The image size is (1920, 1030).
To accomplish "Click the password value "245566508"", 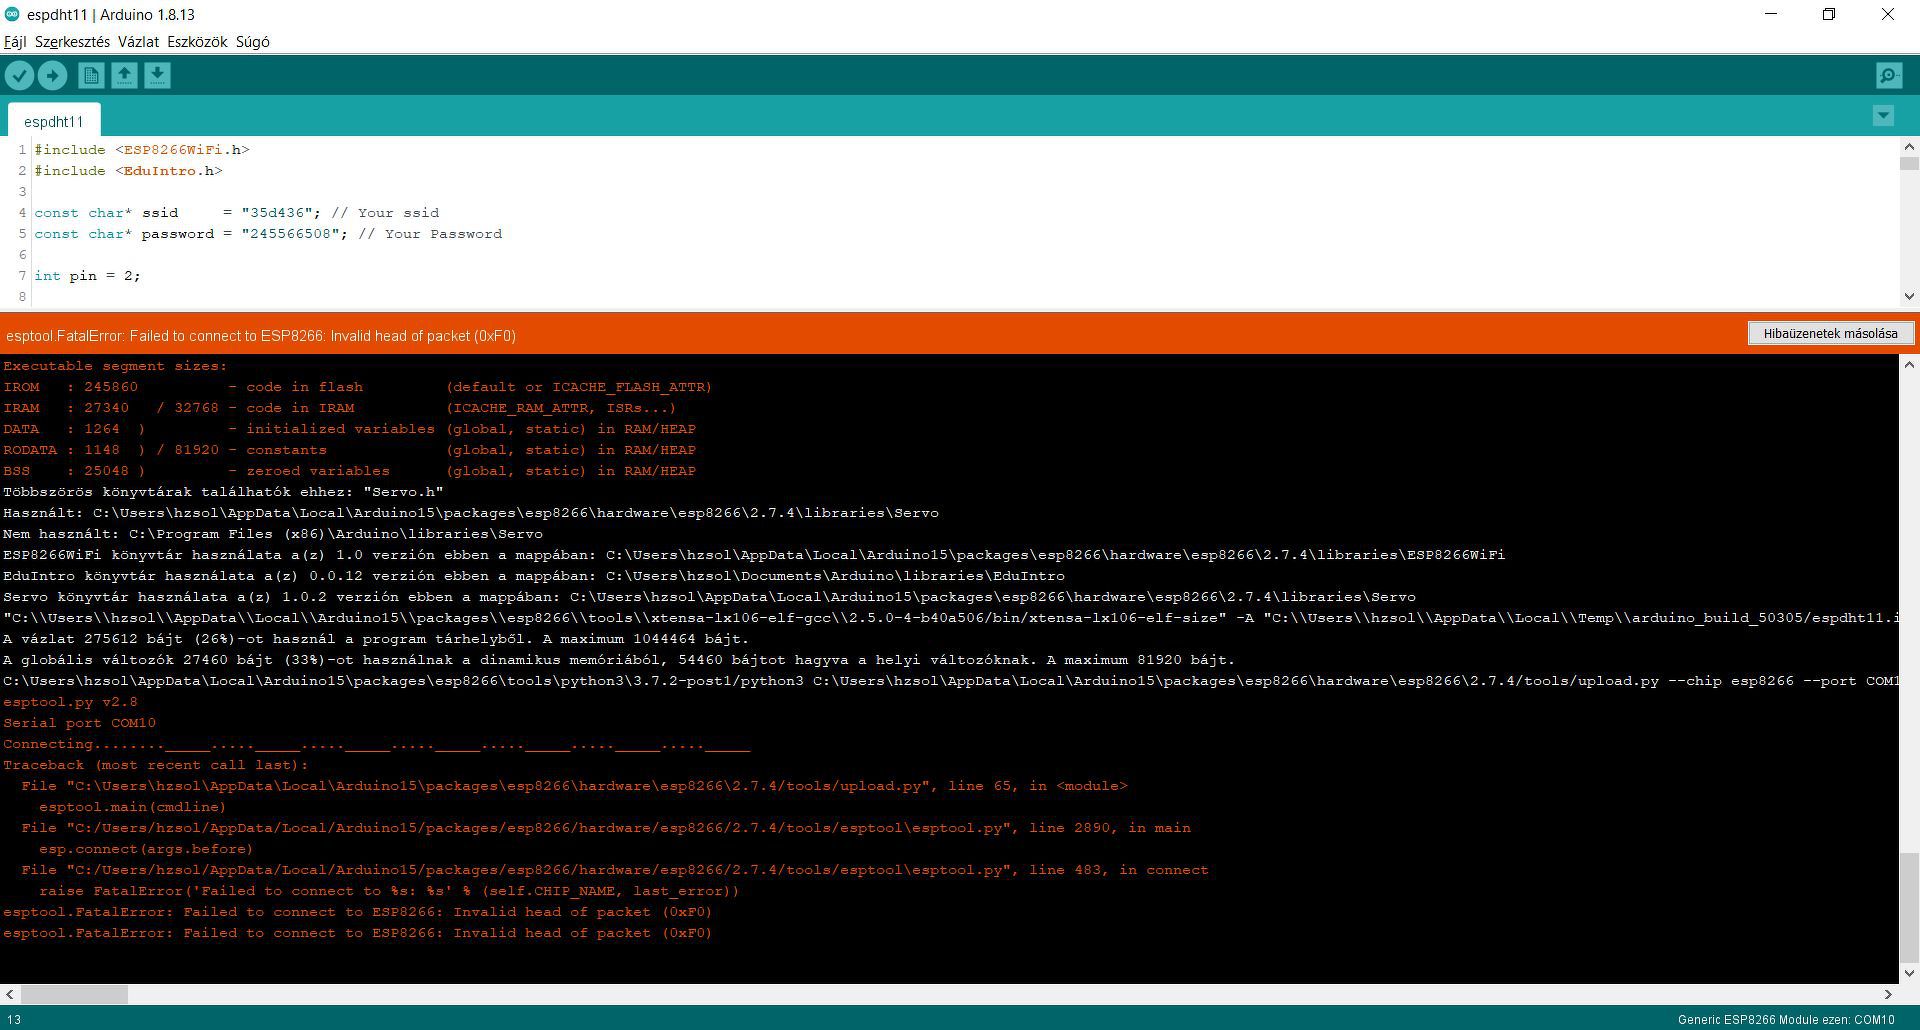I will (294, 234).
